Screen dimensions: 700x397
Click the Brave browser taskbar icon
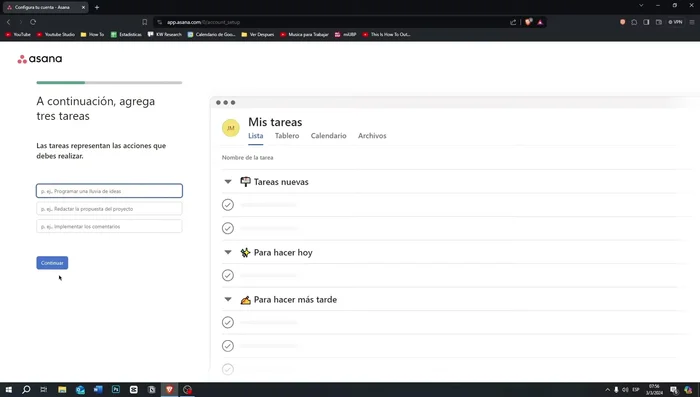point(169,389)
